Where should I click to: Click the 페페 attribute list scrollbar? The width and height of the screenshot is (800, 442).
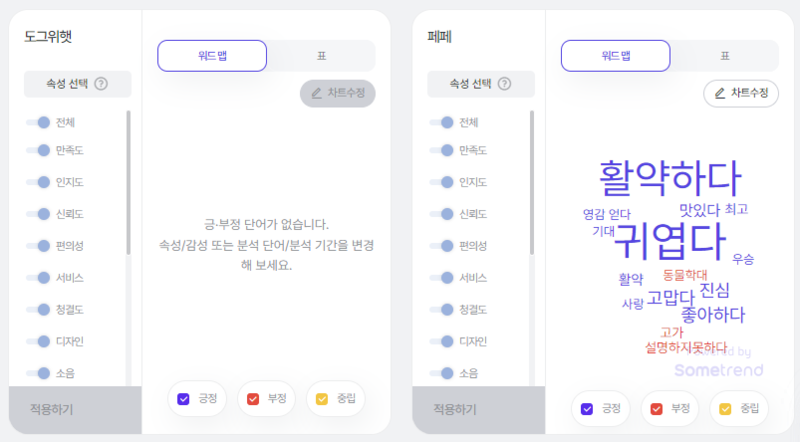[x=532, y=182]
